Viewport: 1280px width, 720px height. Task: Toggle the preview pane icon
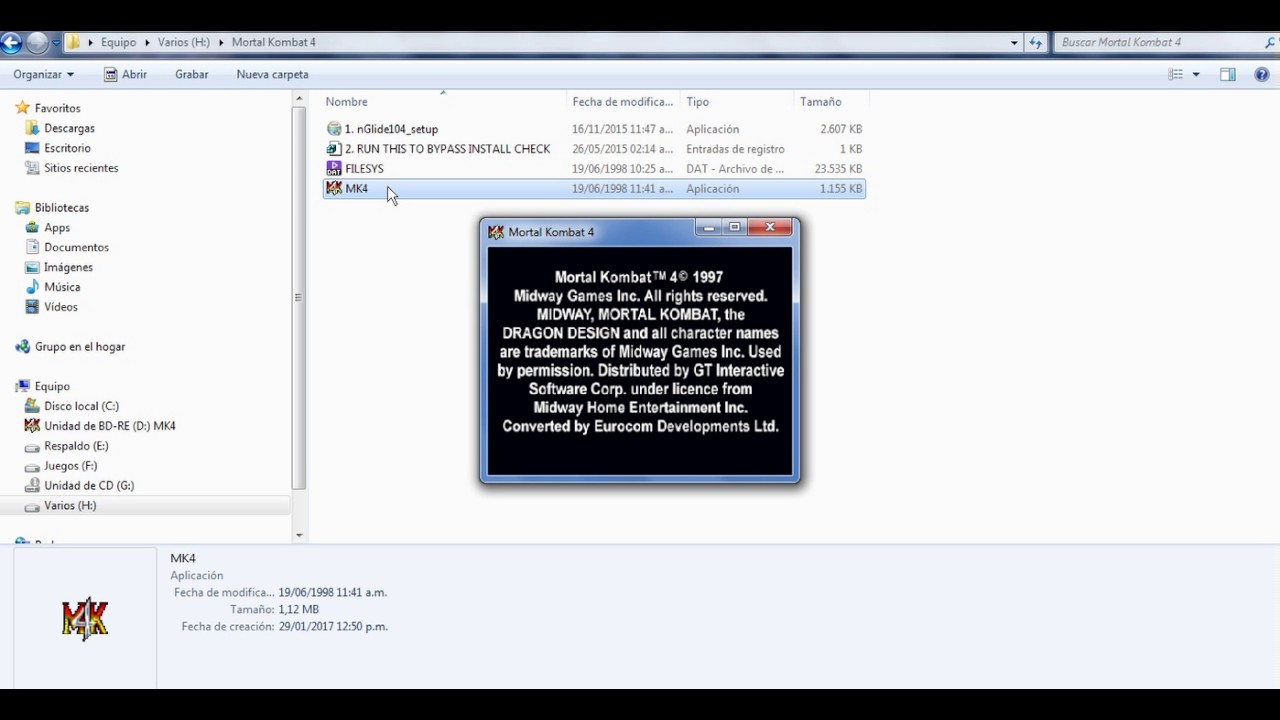click(x=1228, y=75)
